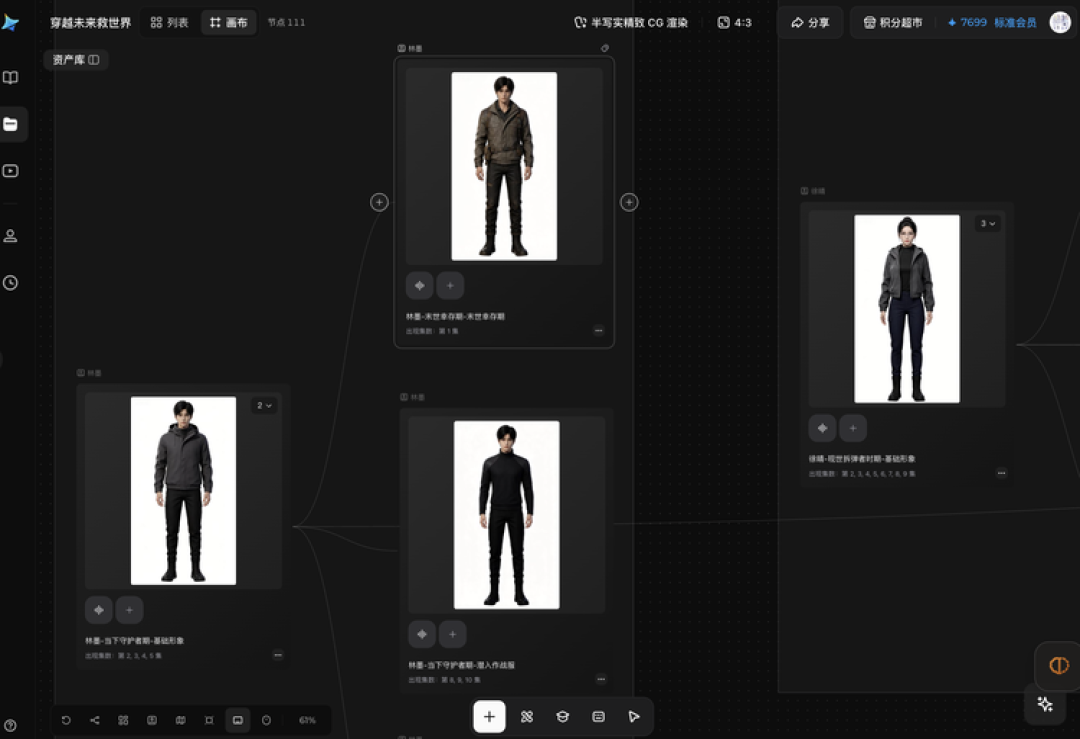The height and width of the screenshot is (739, 1080).
Task: Open more options on 末世幸存期 card
Action: point(599,331)
